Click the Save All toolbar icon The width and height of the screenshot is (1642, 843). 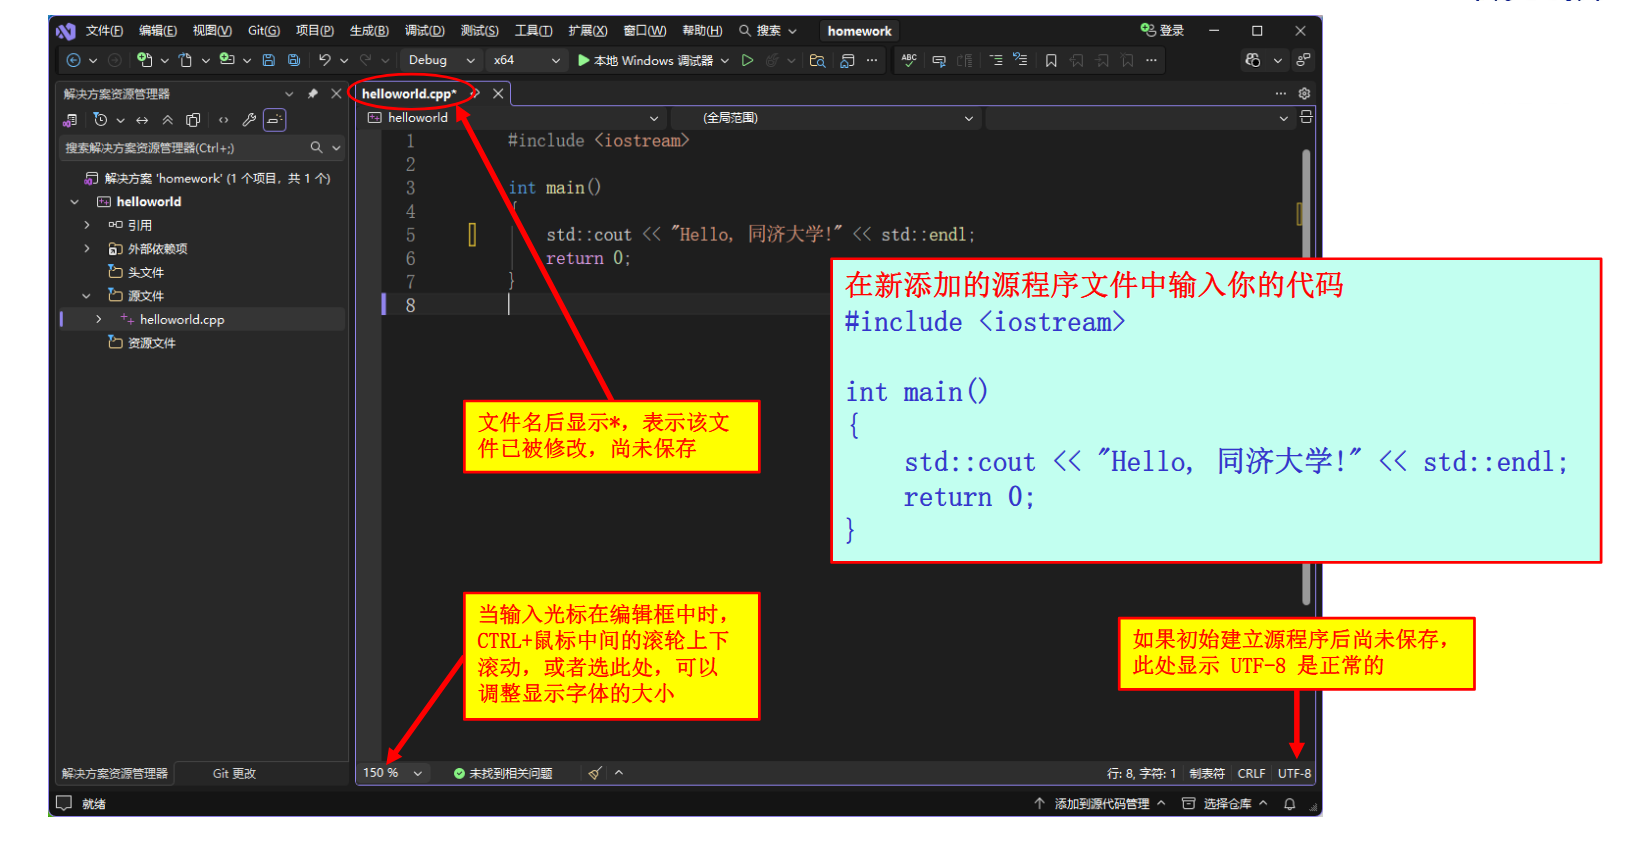294,60
